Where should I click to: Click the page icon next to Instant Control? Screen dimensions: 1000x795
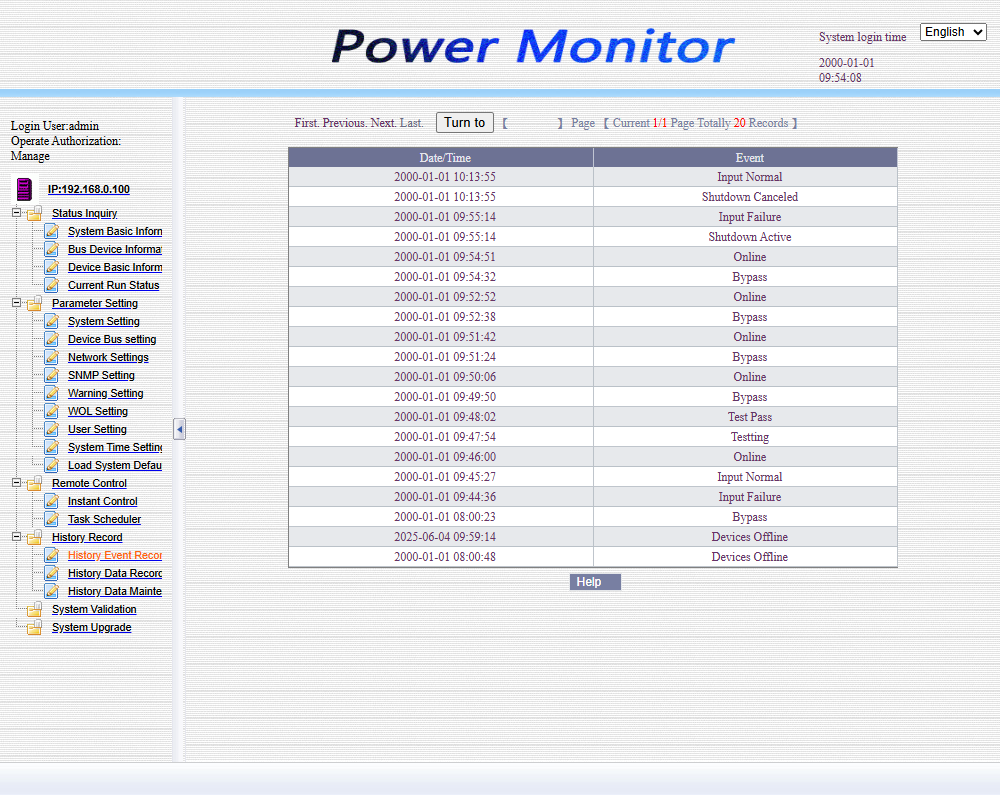52,501
